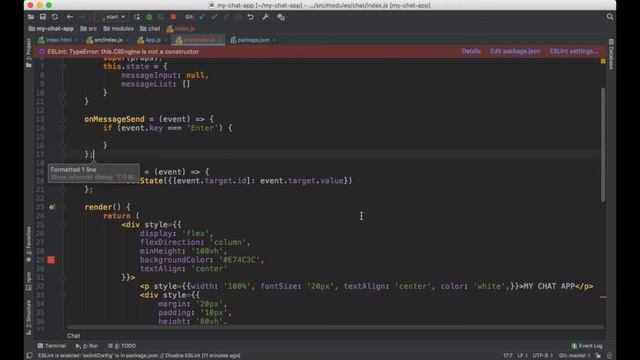640x360 pixels.
Task: Navigate back with the left arrow
Action: tap(70, 17)
